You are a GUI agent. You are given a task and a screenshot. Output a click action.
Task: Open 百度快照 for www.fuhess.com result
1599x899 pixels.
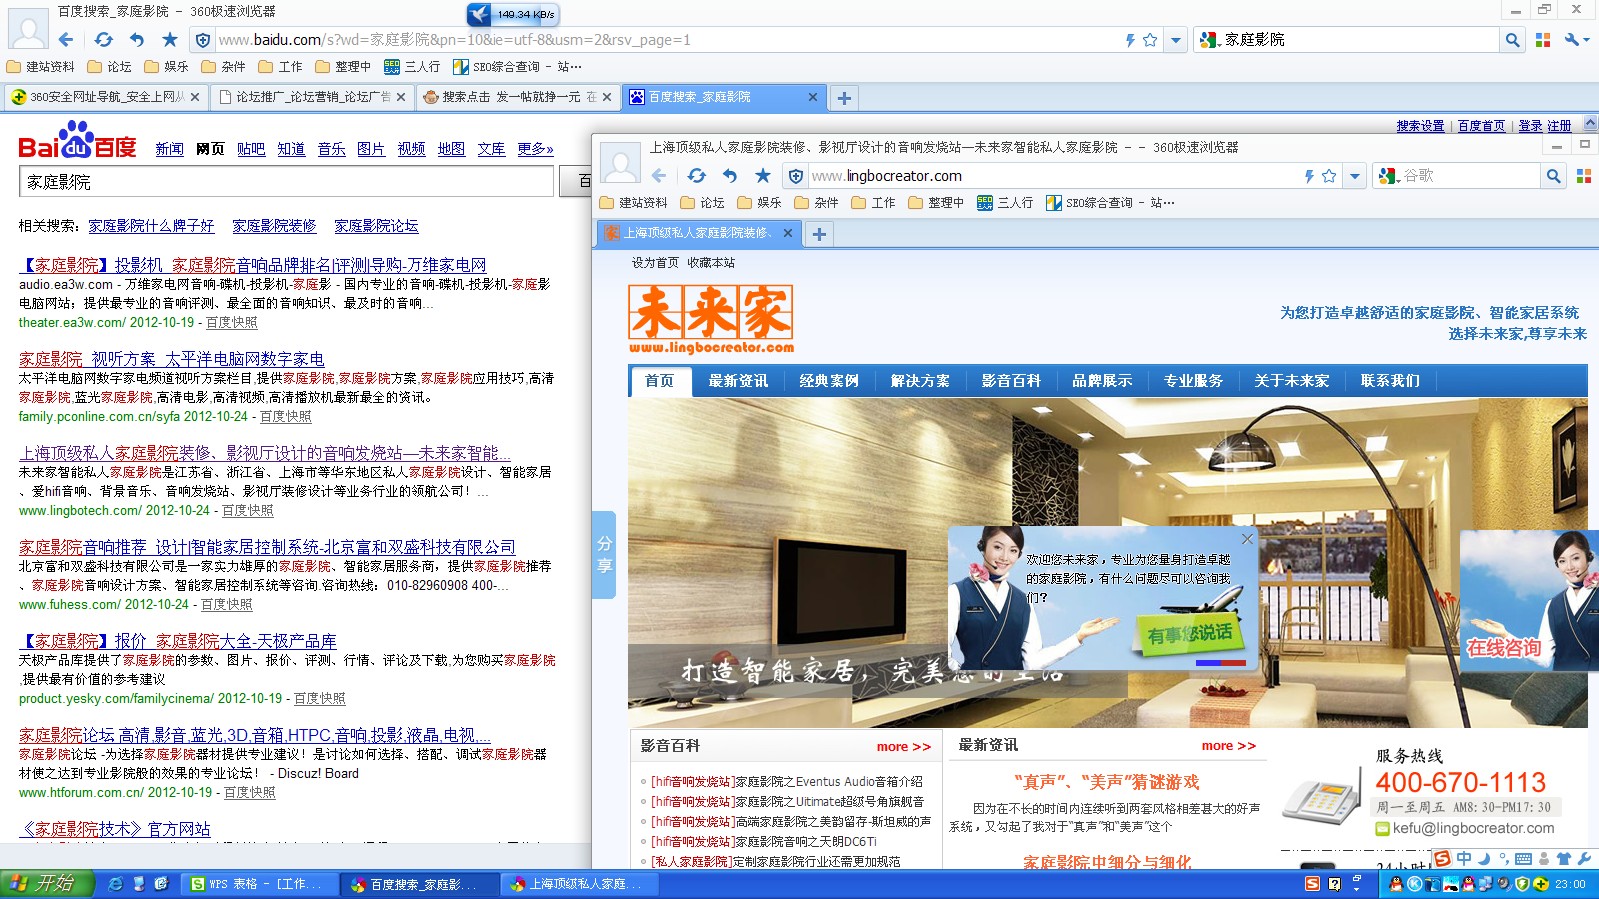[x=227, y=605]
